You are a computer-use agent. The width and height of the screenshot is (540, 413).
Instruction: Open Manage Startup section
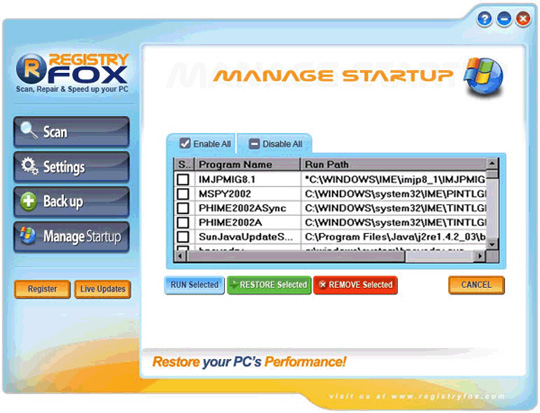72,237
